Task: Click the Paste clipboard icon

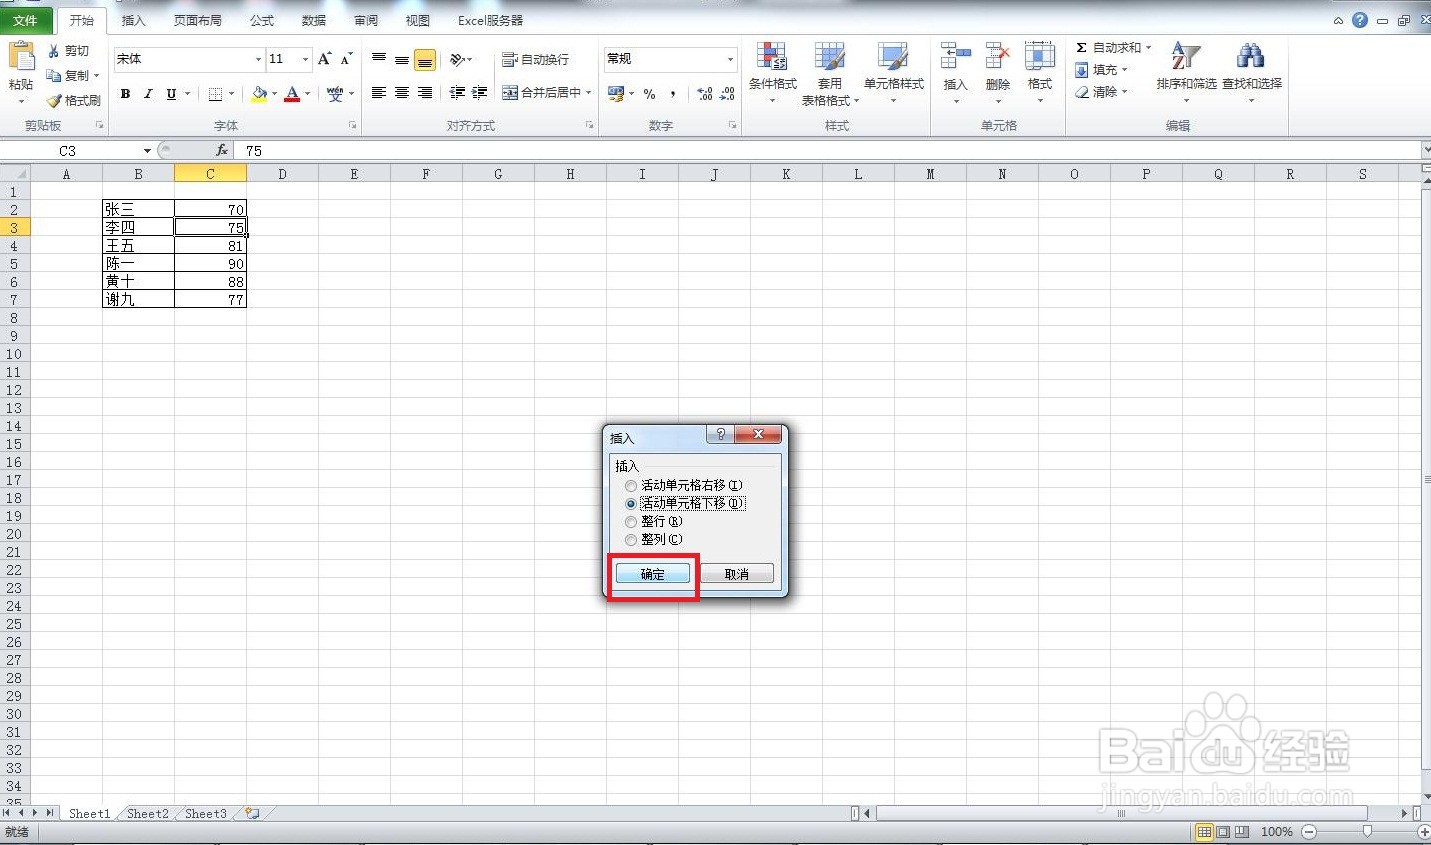Action: pos(21,57)
